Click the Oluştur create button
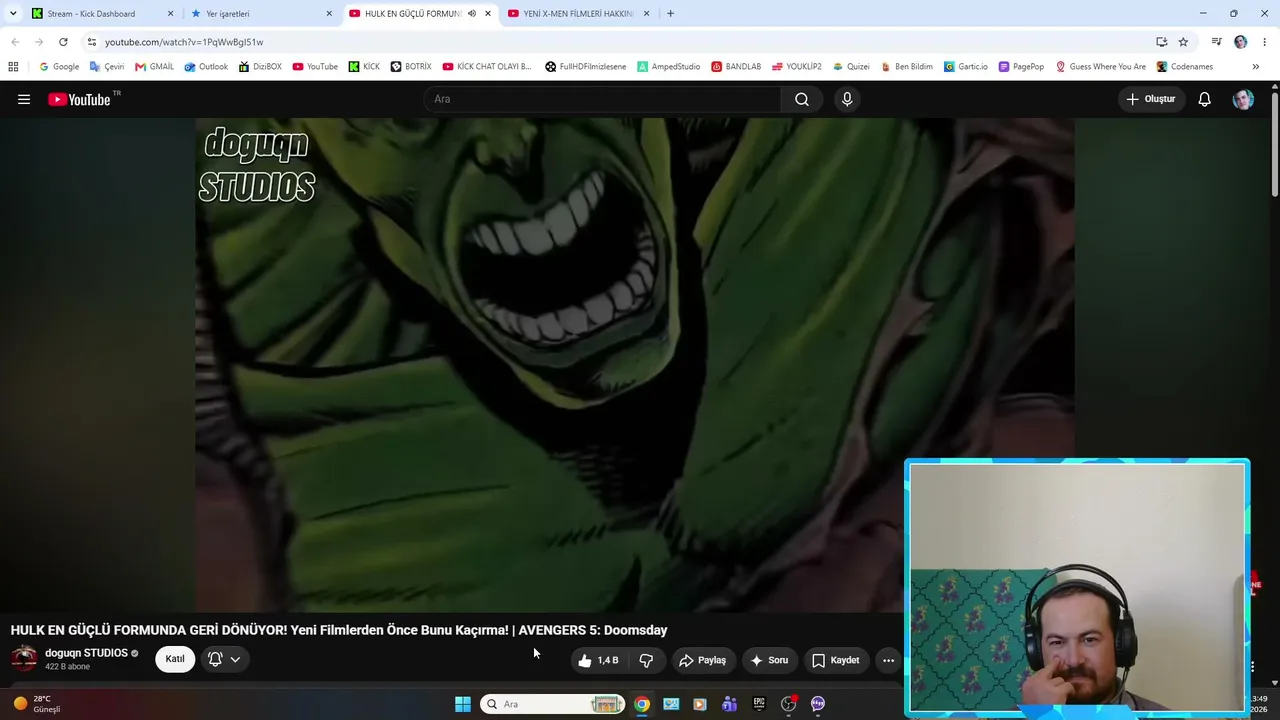Image resolution: width=1280 pixels, height=720 pixels. pyautogui.click(x=1151, y=99)
